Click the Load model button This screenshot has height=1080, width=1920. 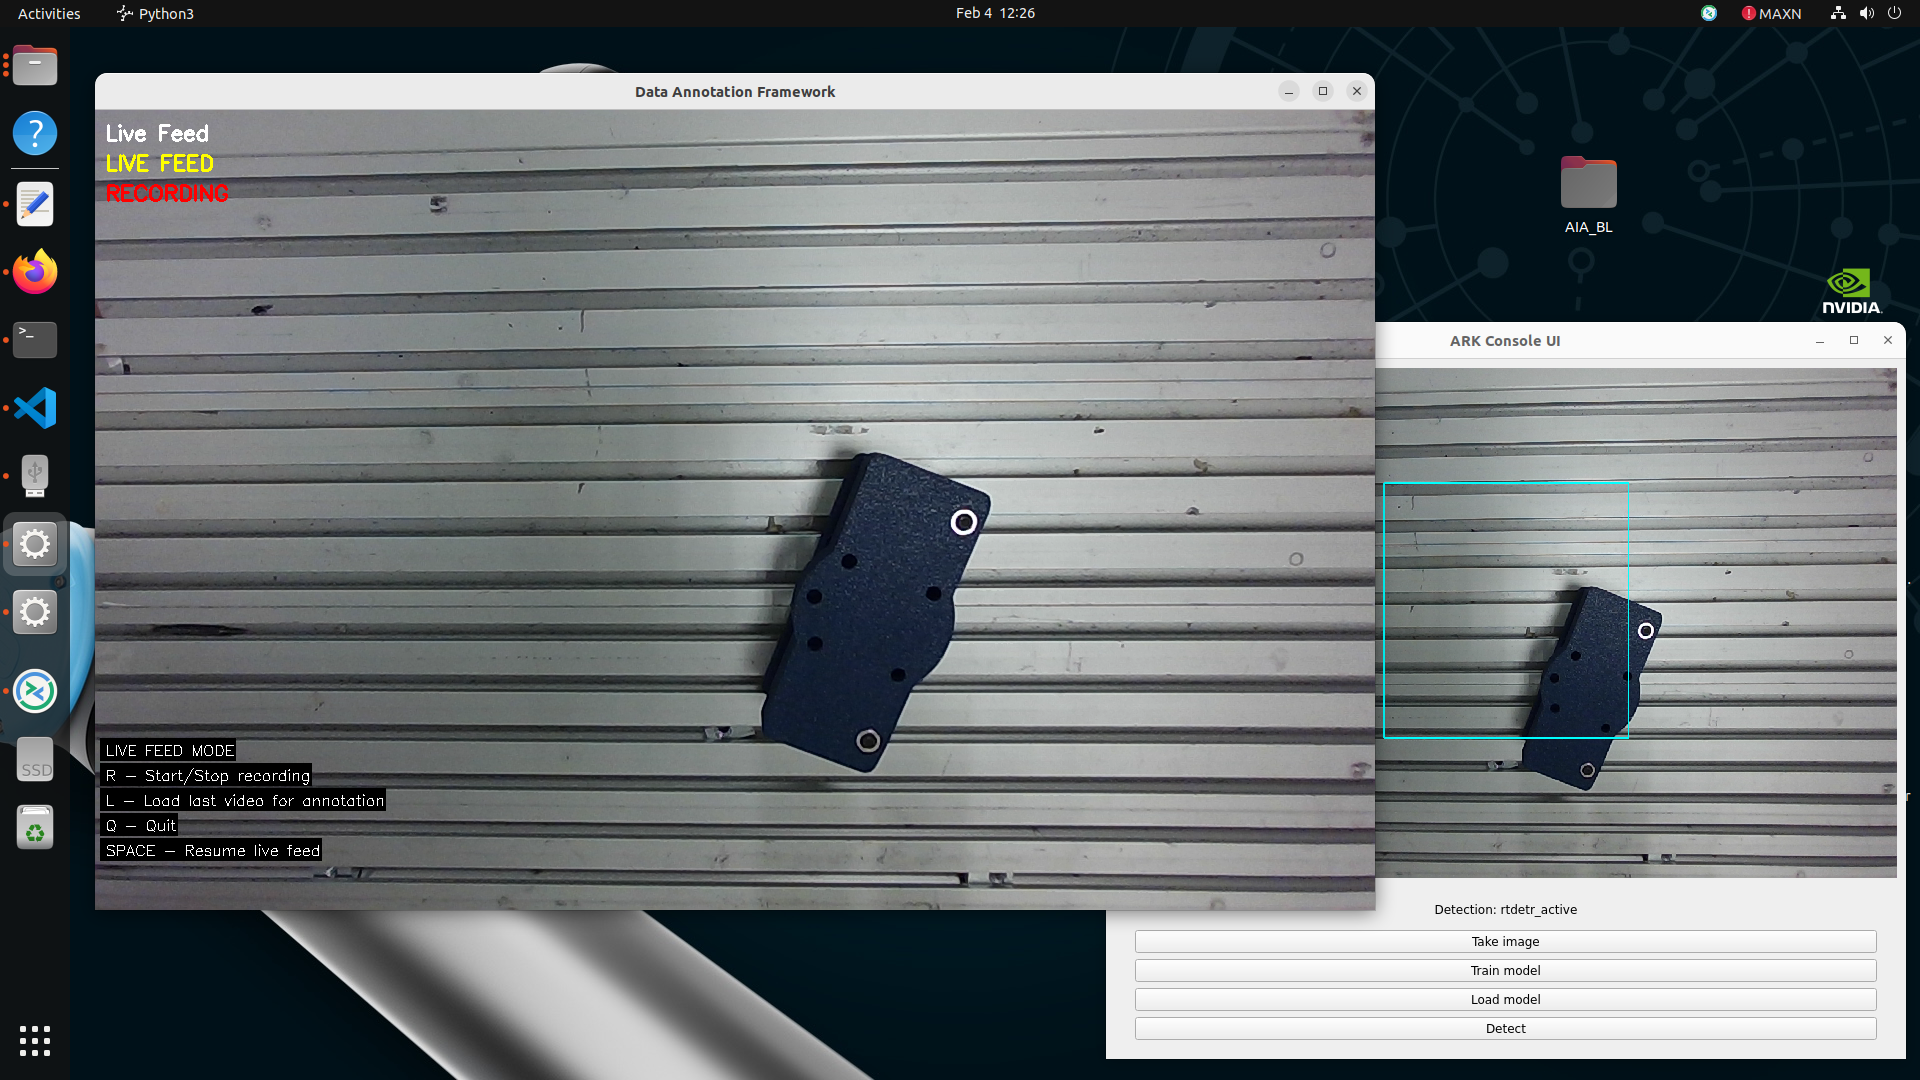coord(1505,1000)
